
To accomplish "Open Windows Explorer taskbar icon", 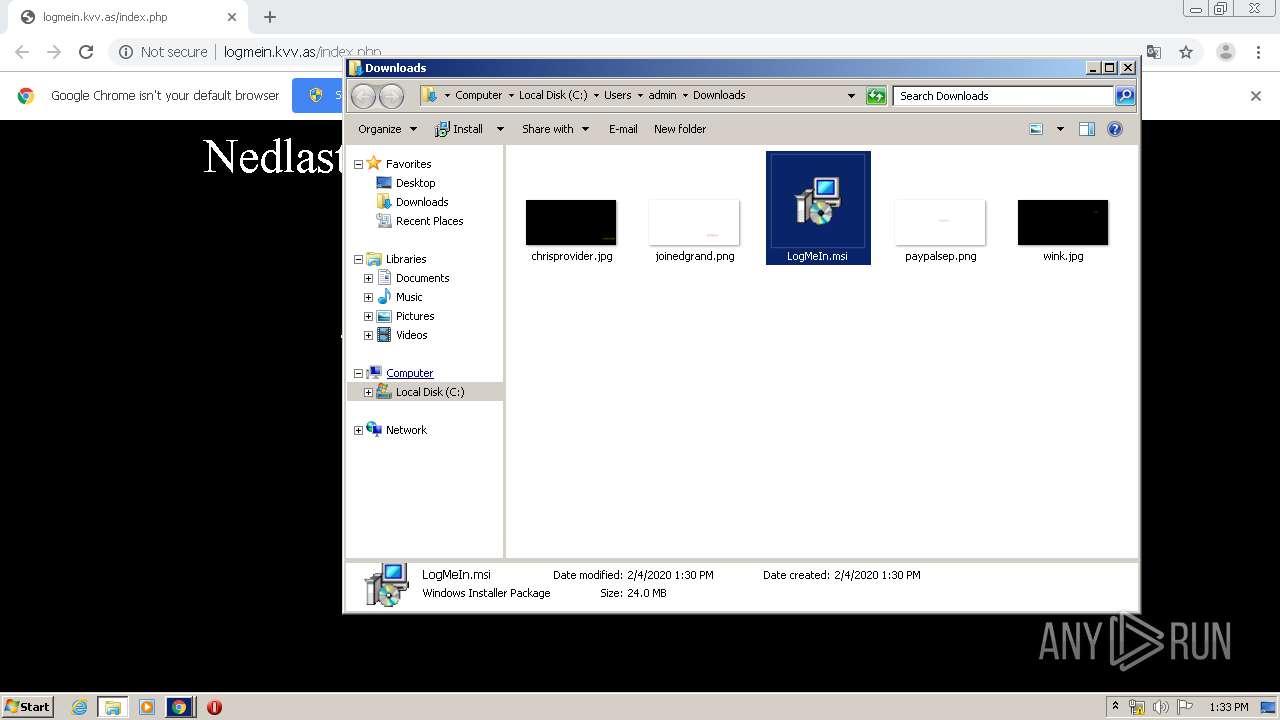I will click(x=112, y=707).
